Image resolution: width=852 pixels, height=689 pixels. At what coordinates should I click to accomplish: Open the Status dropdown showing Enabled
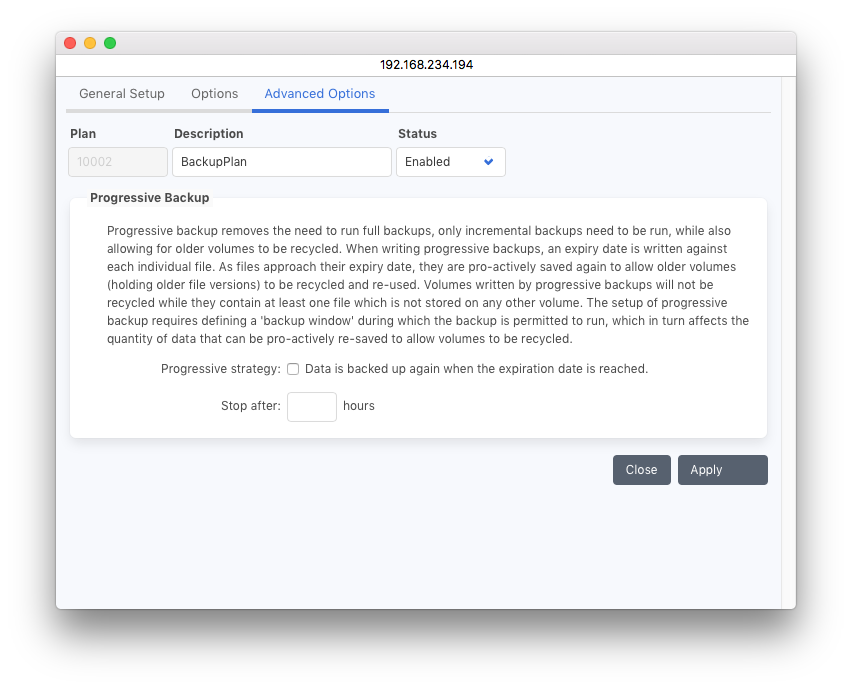coord(450,162)
